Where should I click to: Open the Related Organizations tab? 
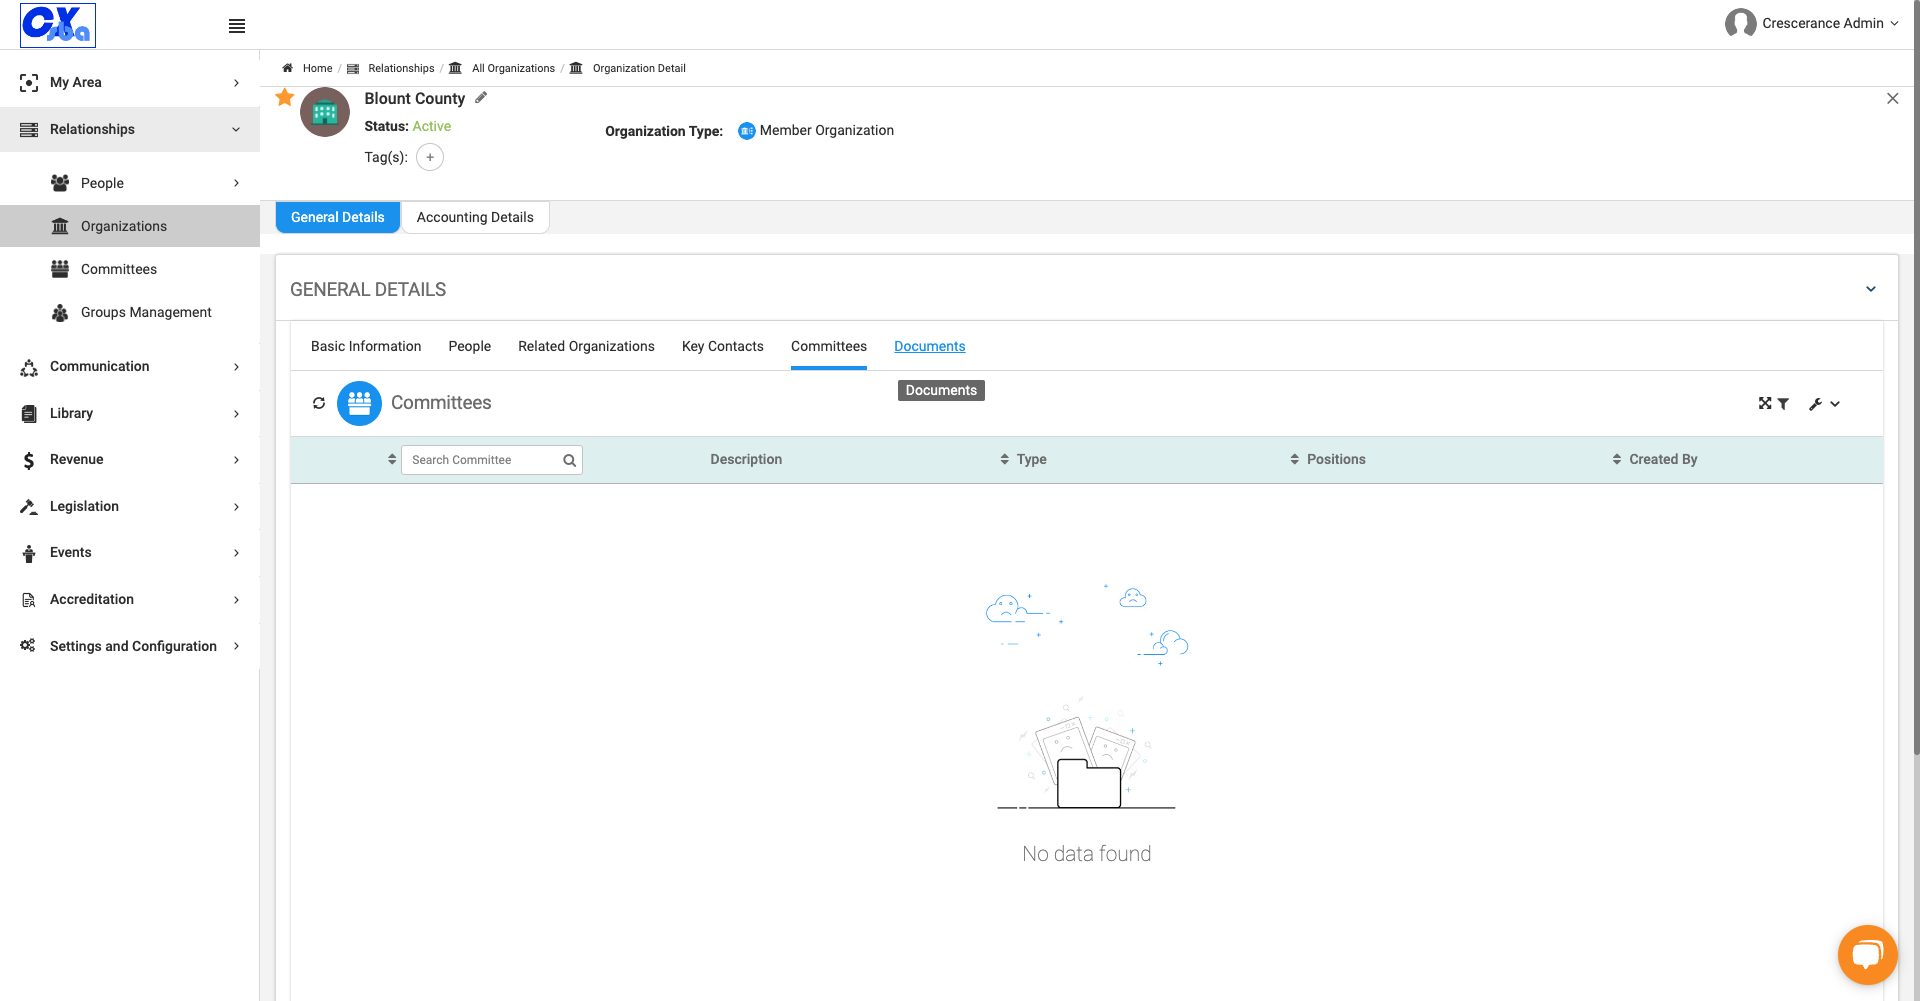pyautogui.click(x=586, y=346)
